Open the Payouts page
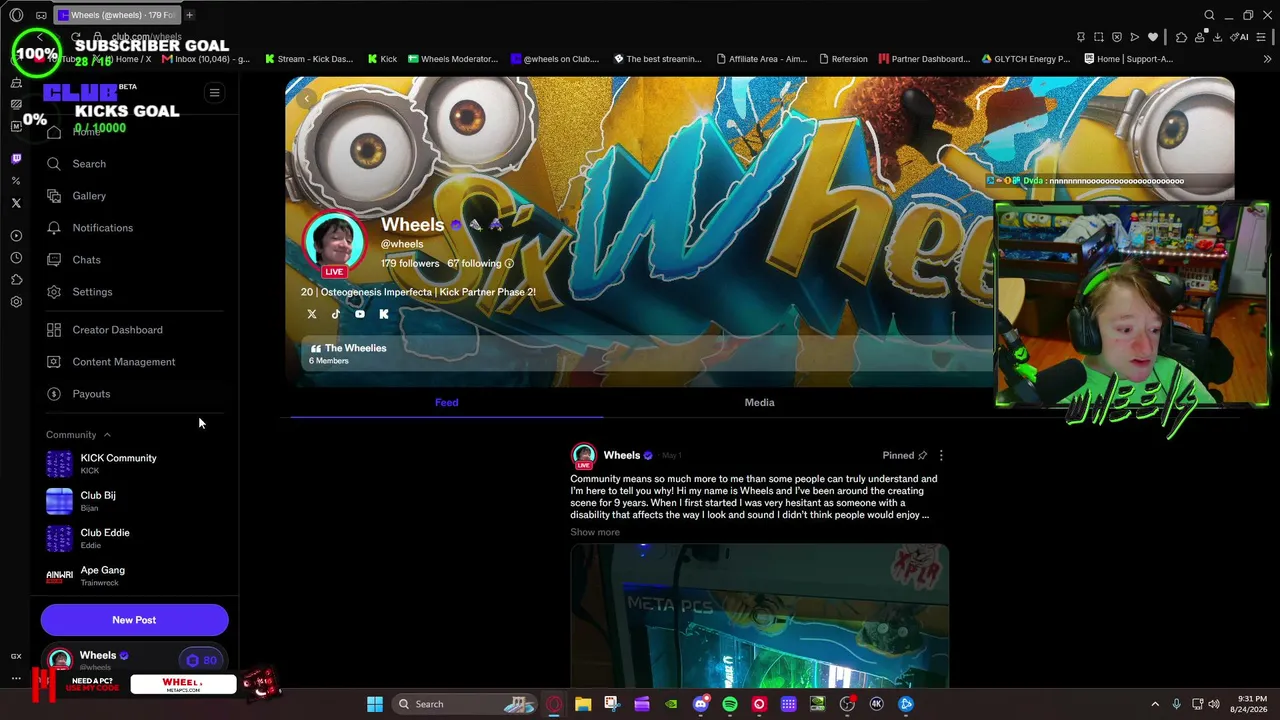 click(91, 394)
